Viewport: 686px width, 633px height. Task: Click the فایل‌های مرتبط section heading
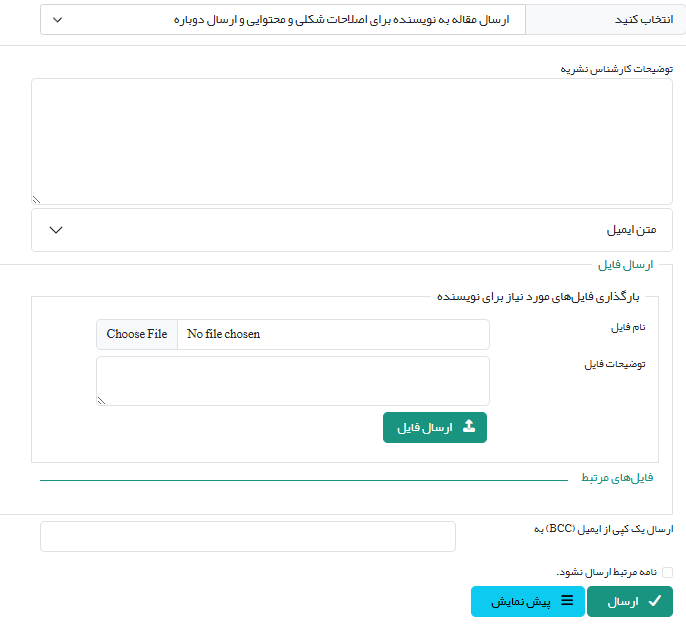point(617,478)
